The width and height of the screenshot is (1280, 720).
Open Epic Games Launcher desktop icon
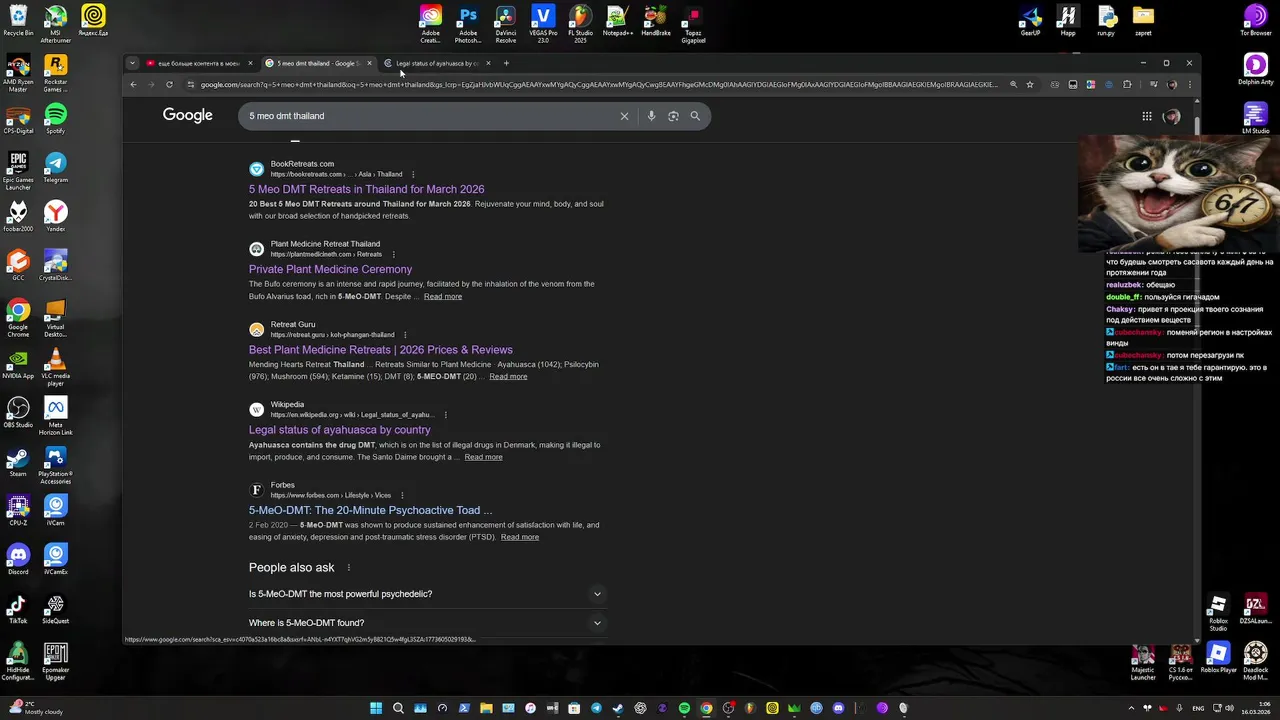(x=18, y=170)
